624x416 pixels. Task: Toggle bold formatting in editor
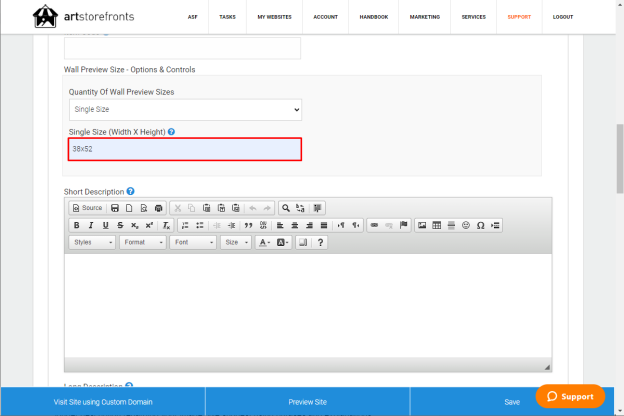coord(76,225)
